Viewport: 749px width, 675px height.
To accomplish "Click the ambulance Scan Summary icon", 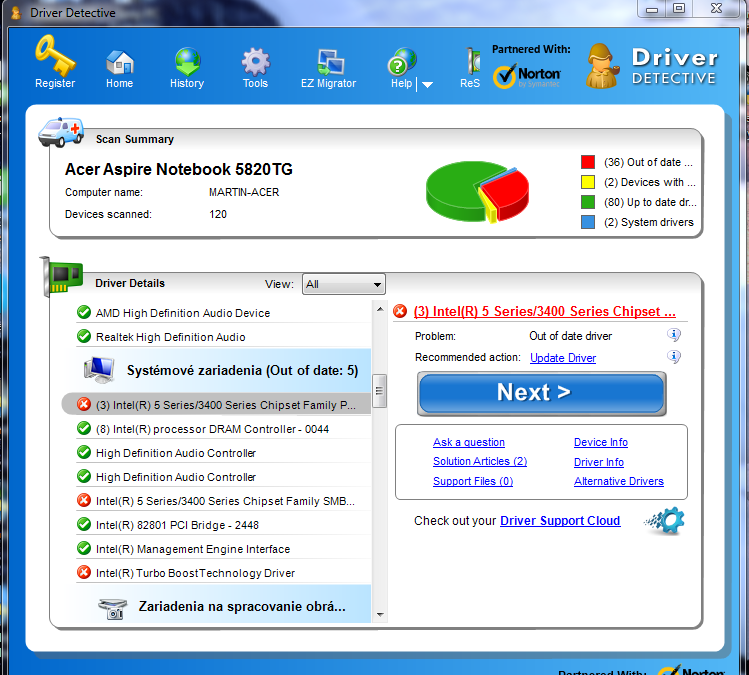I will click(61, 131).
